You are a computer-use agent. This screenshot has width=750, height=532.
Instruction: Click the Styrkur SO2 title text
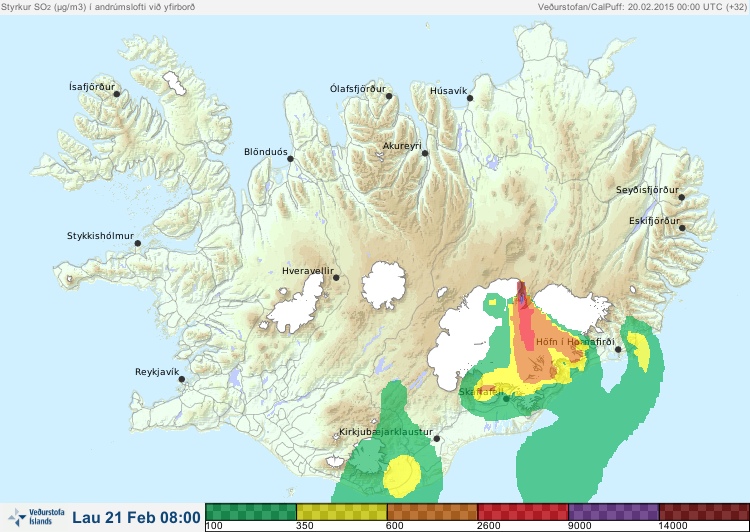click(98, 7)
